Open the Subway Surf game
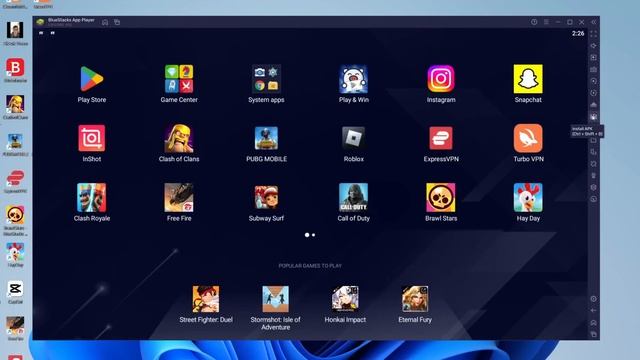 point(266,198)
